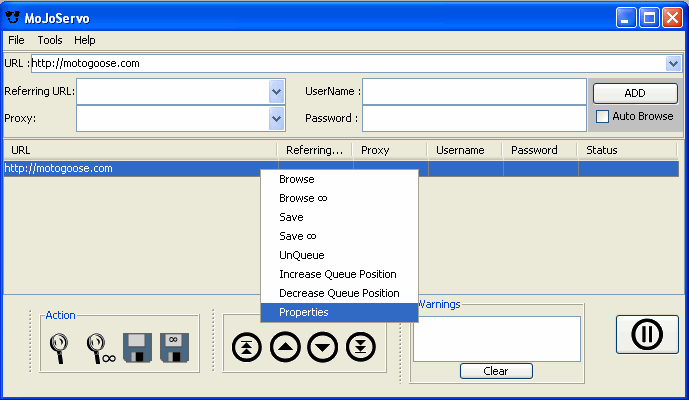This screenshot has height=400, width=689.
Task: Enable the Auto Browse checkbox
Action: (603, 116)
